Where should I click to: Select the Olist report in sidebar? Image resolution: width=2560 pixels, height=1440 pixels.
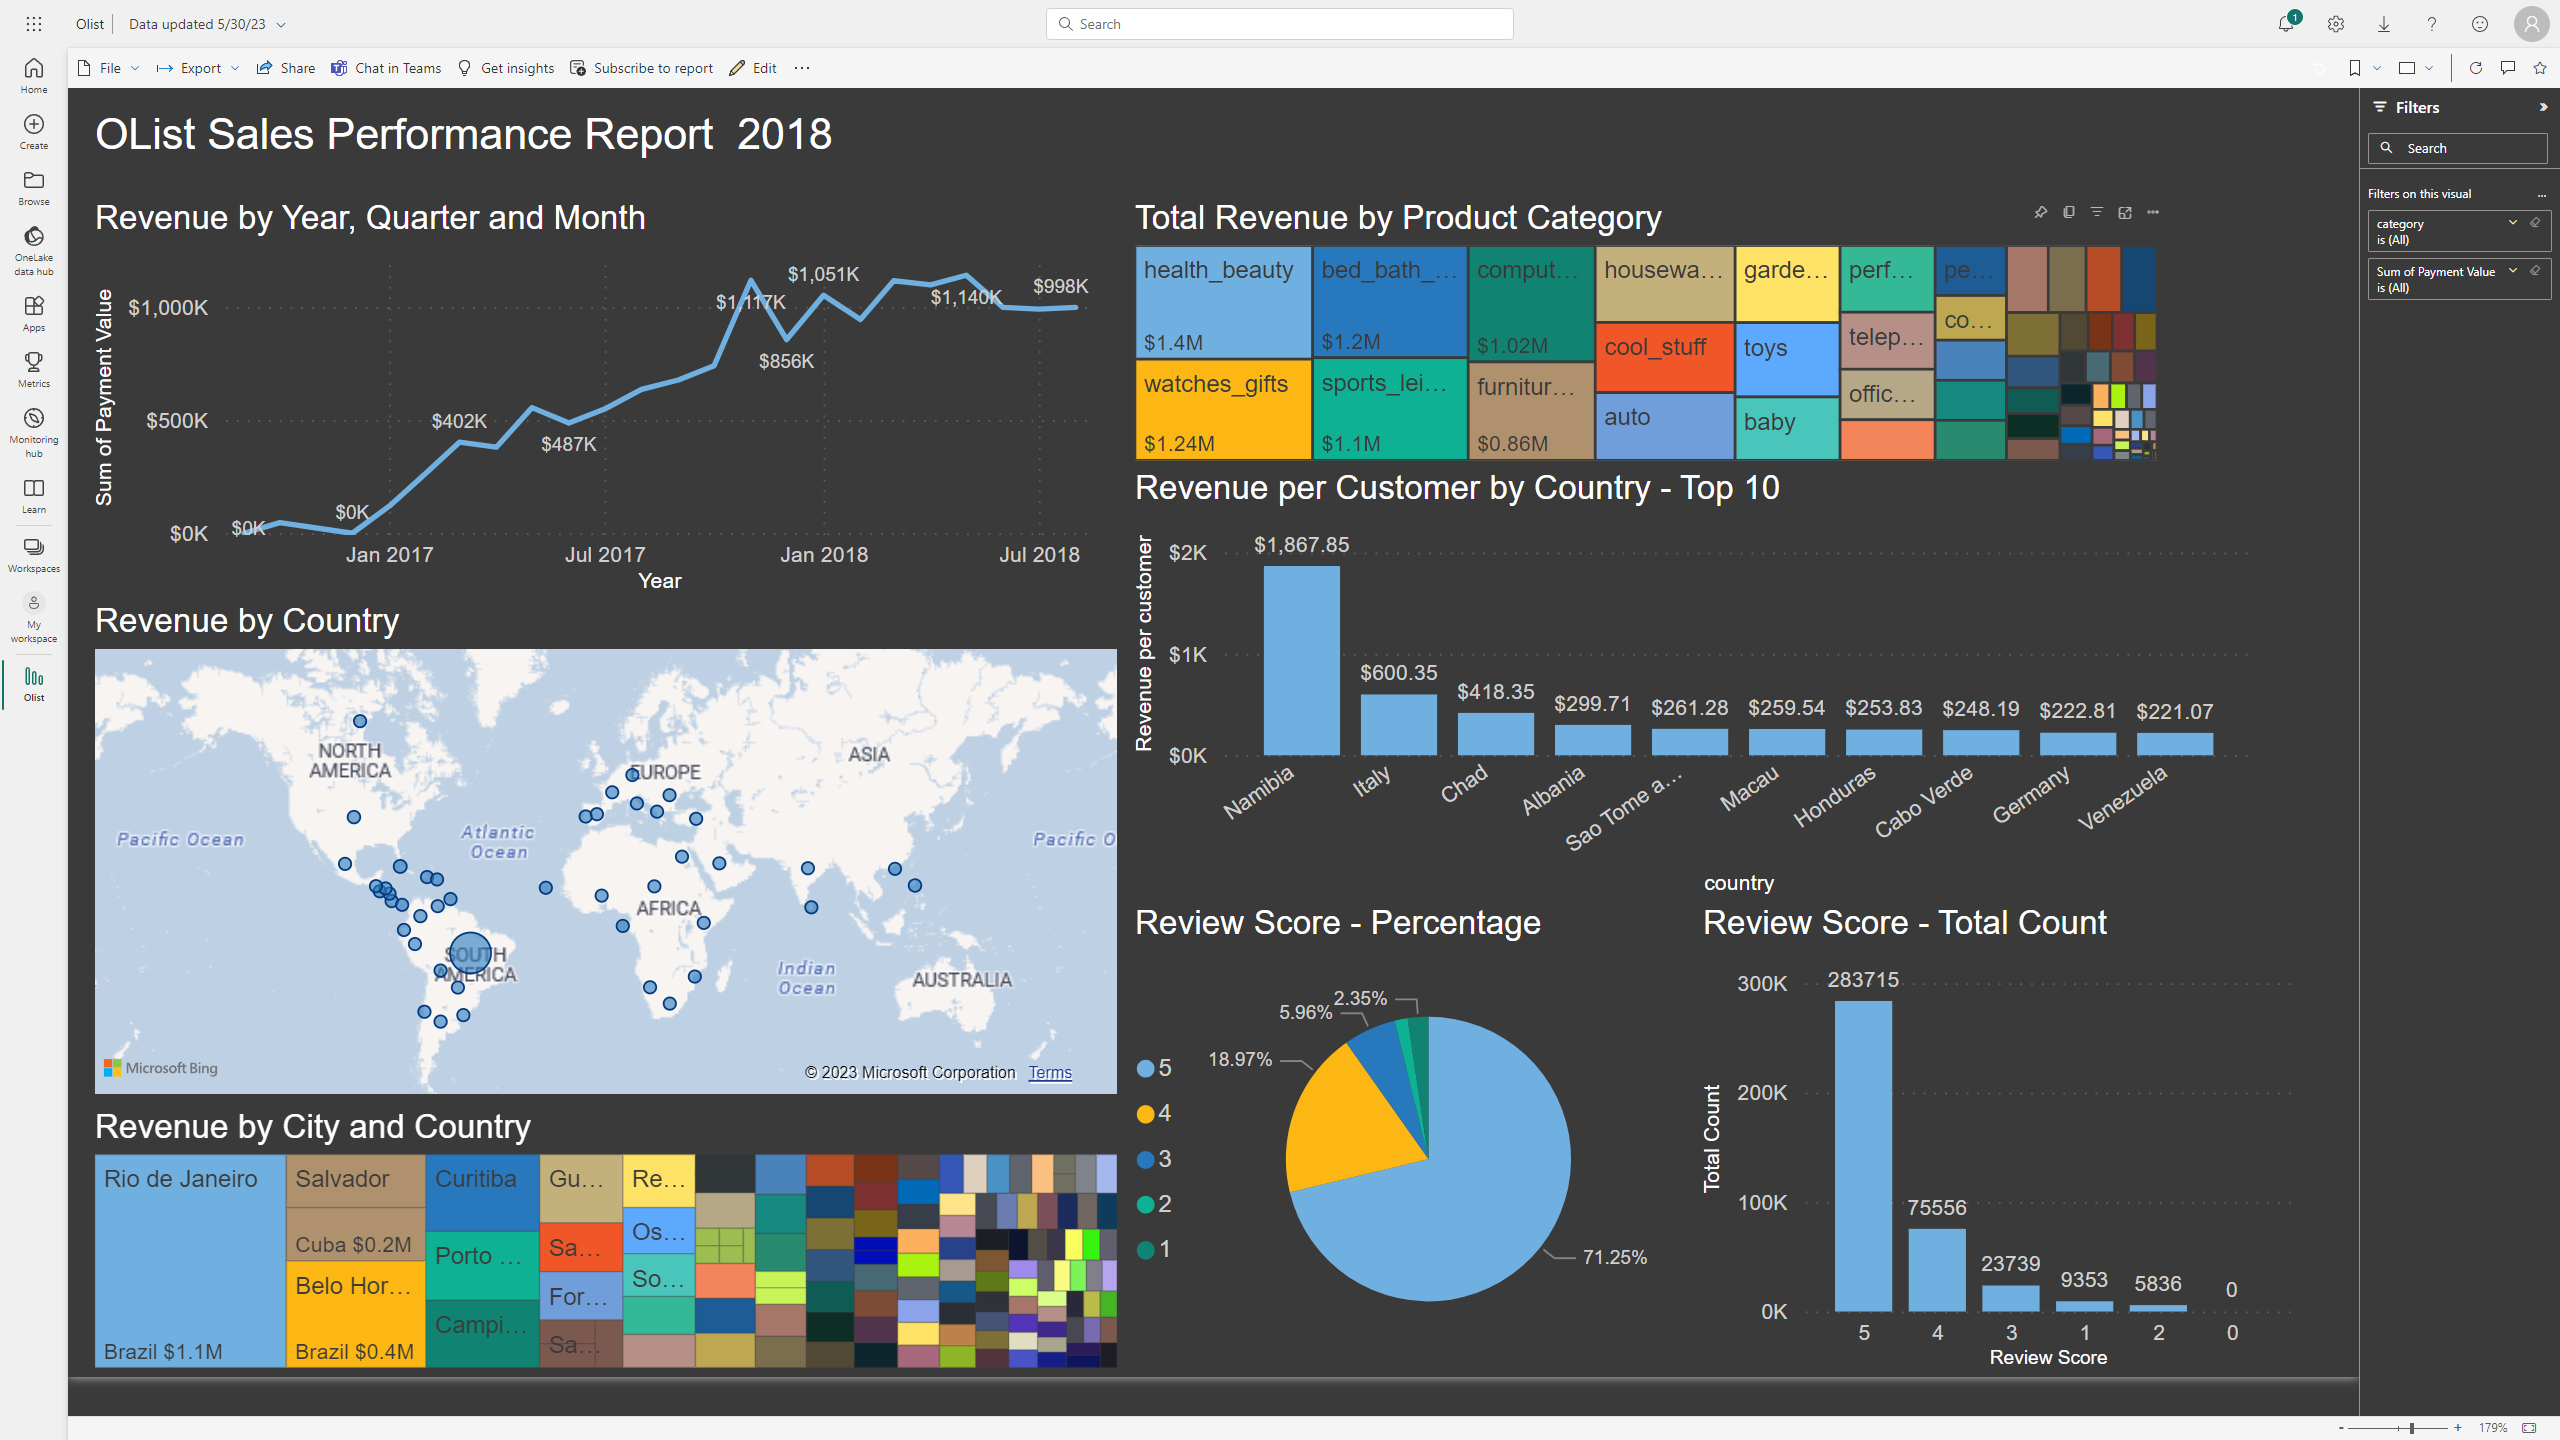coord(34,684)
